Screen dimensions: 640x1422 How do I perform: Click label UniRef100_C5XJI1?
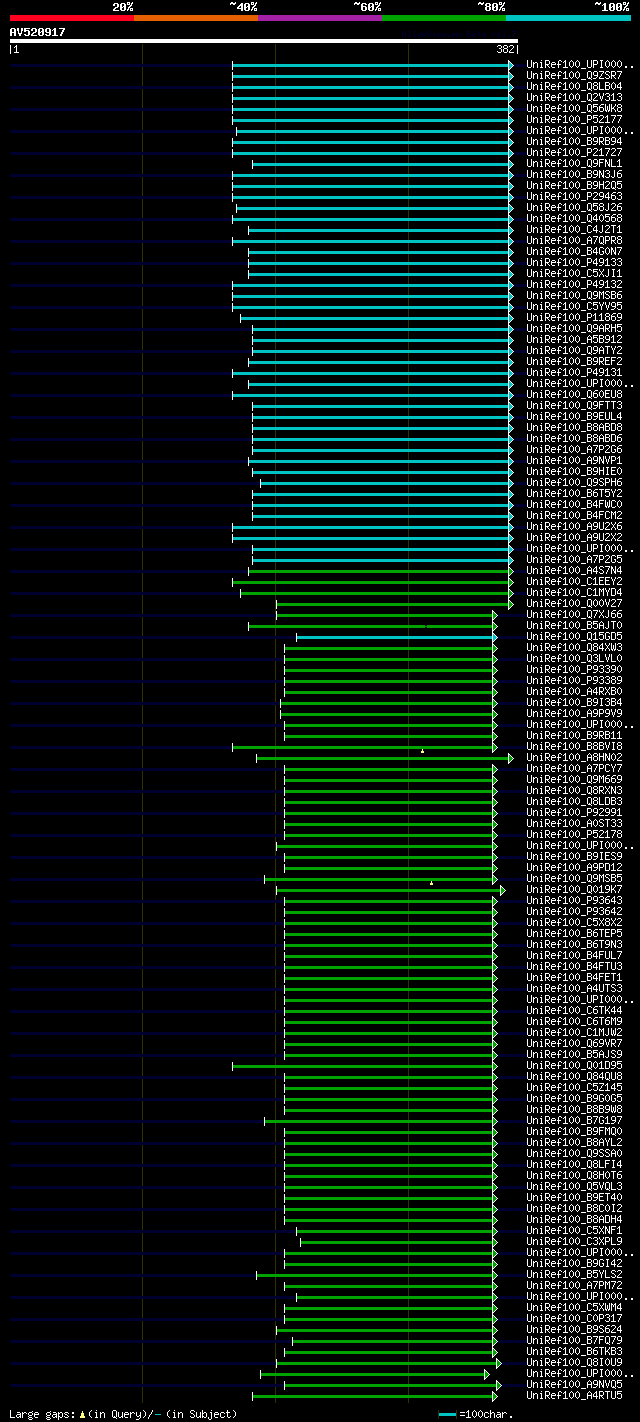[x=574, y=274]
